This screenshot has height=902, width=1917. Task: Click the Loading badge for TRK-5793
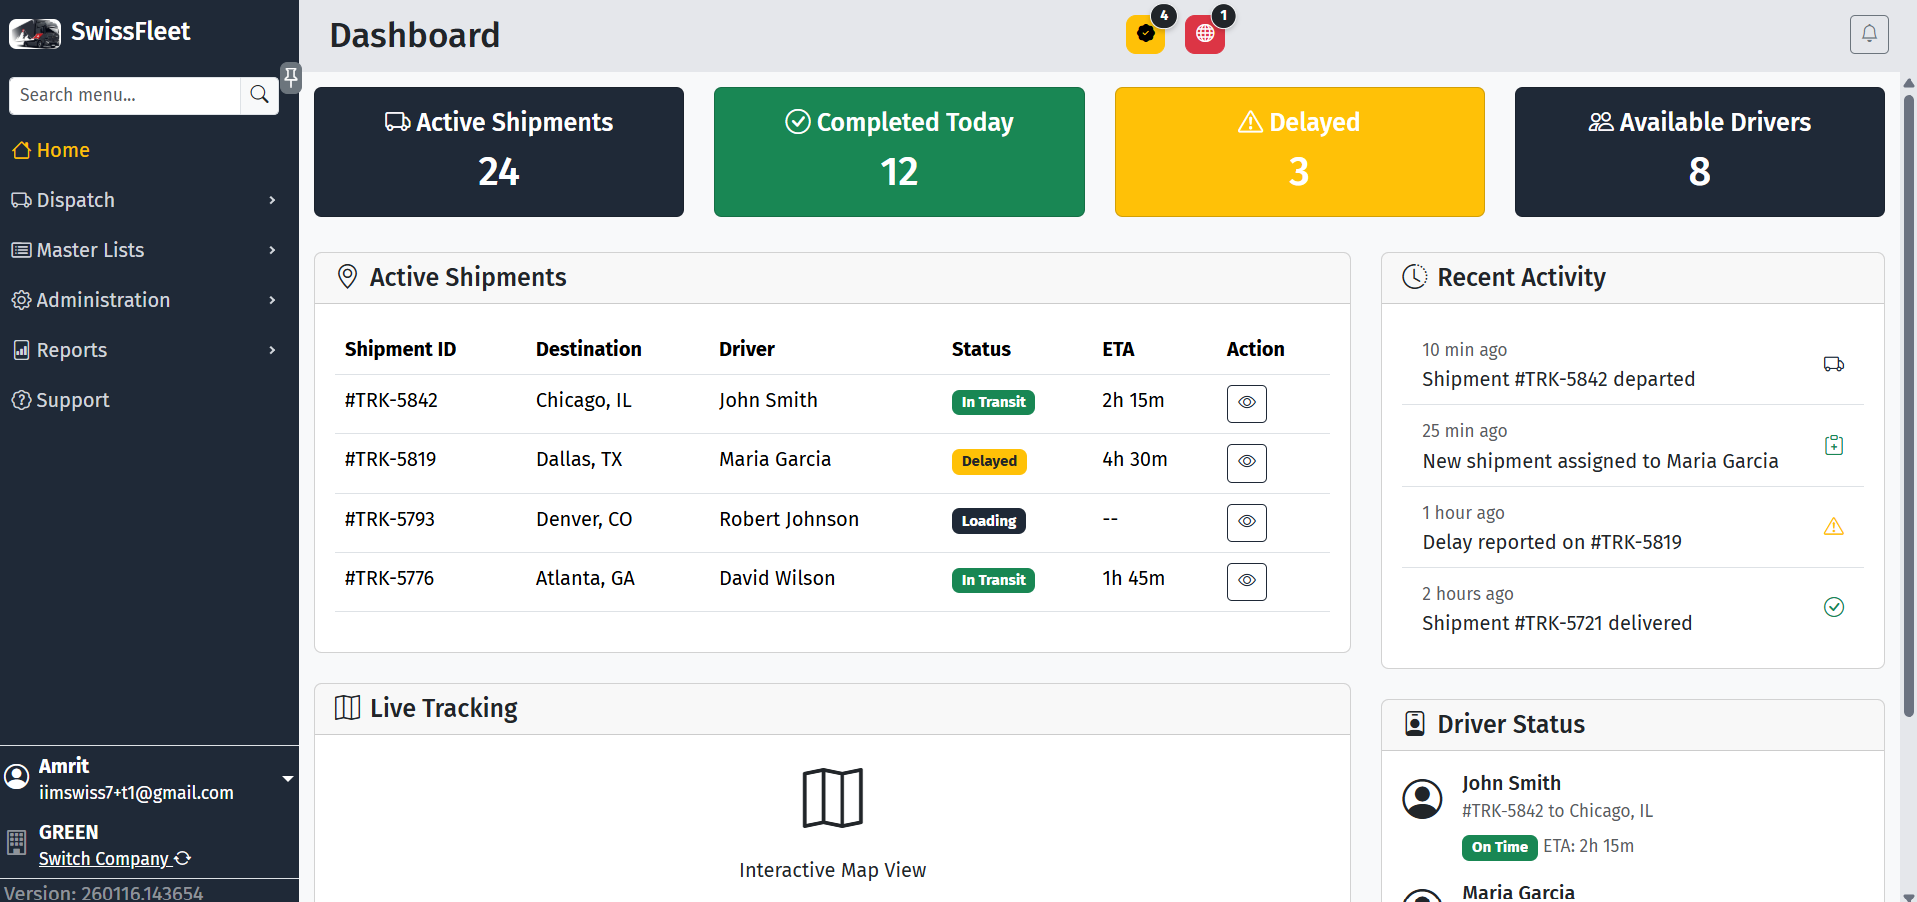(x=988, y=521)
